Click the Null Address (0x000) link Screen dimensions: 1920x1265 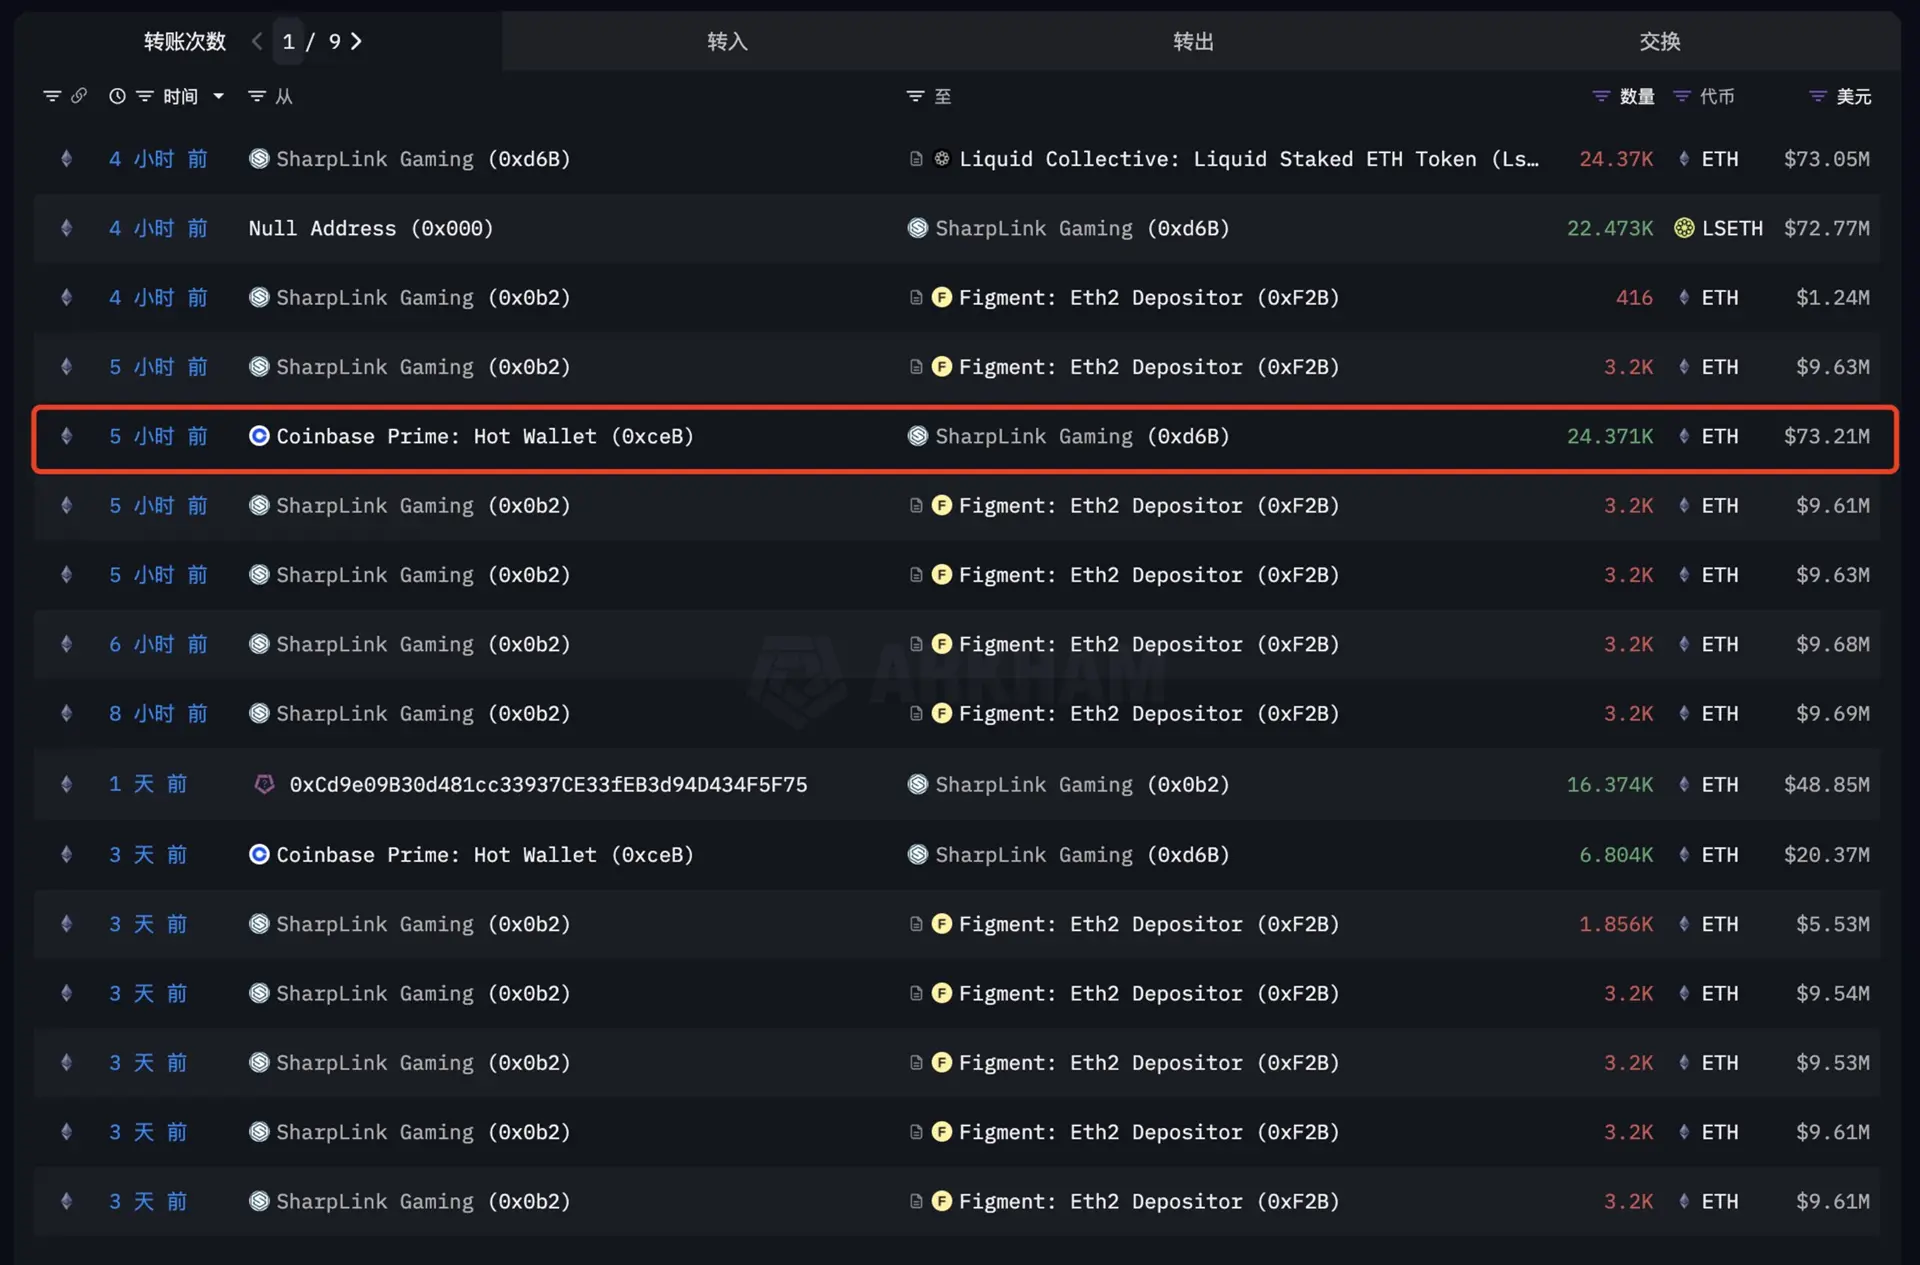[x=371, y=228]
